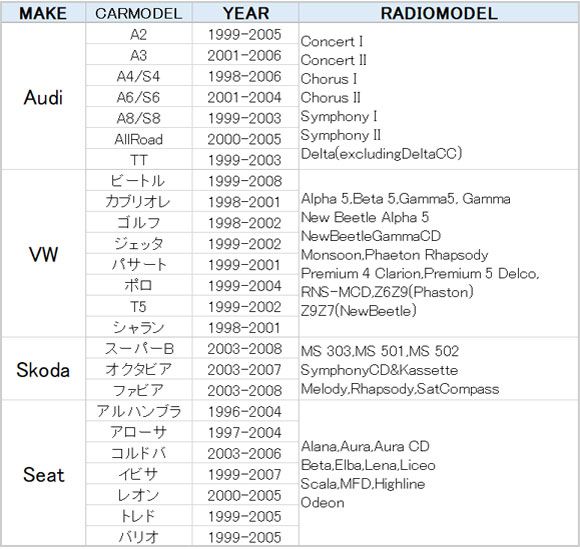Select year 2001-2006 in the A3 row
The width and height of the screenshot is (580, 549).
tap(246, 55)
